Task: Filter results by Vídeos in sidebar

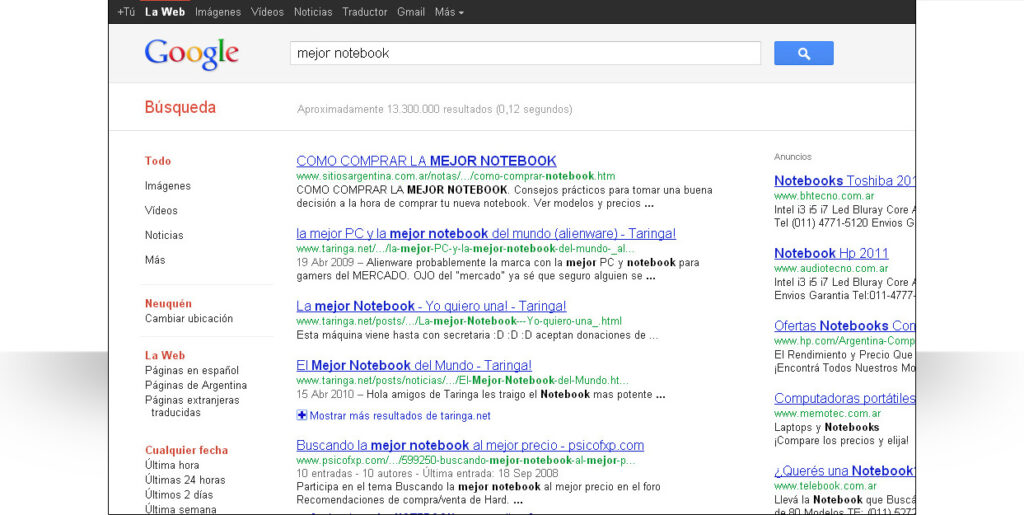Action: [x=161, y=210]
